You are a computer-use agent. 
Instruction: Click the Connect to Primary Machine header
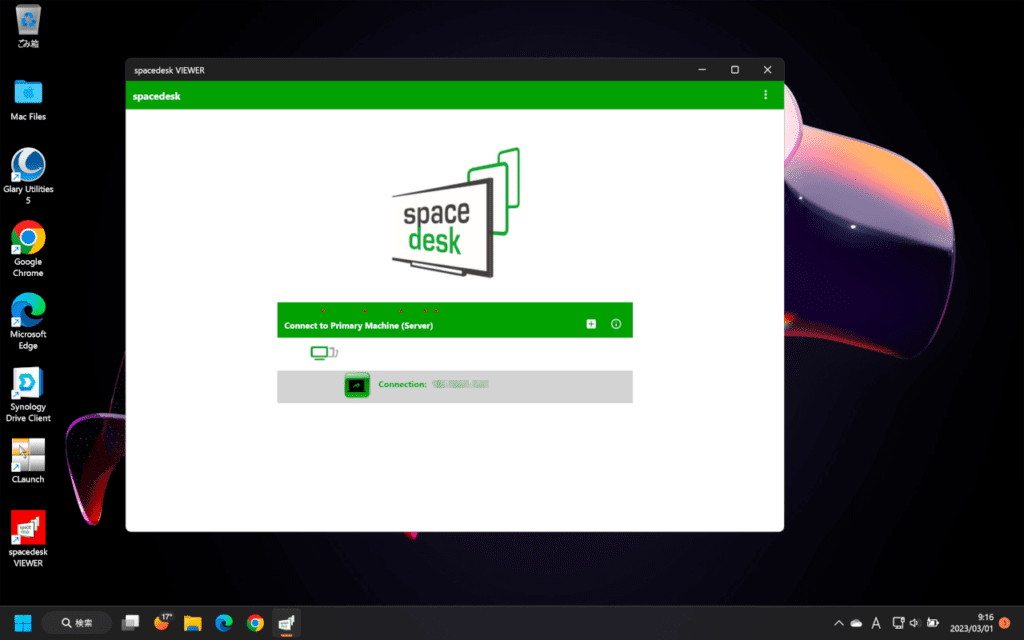tap(358, 325)
